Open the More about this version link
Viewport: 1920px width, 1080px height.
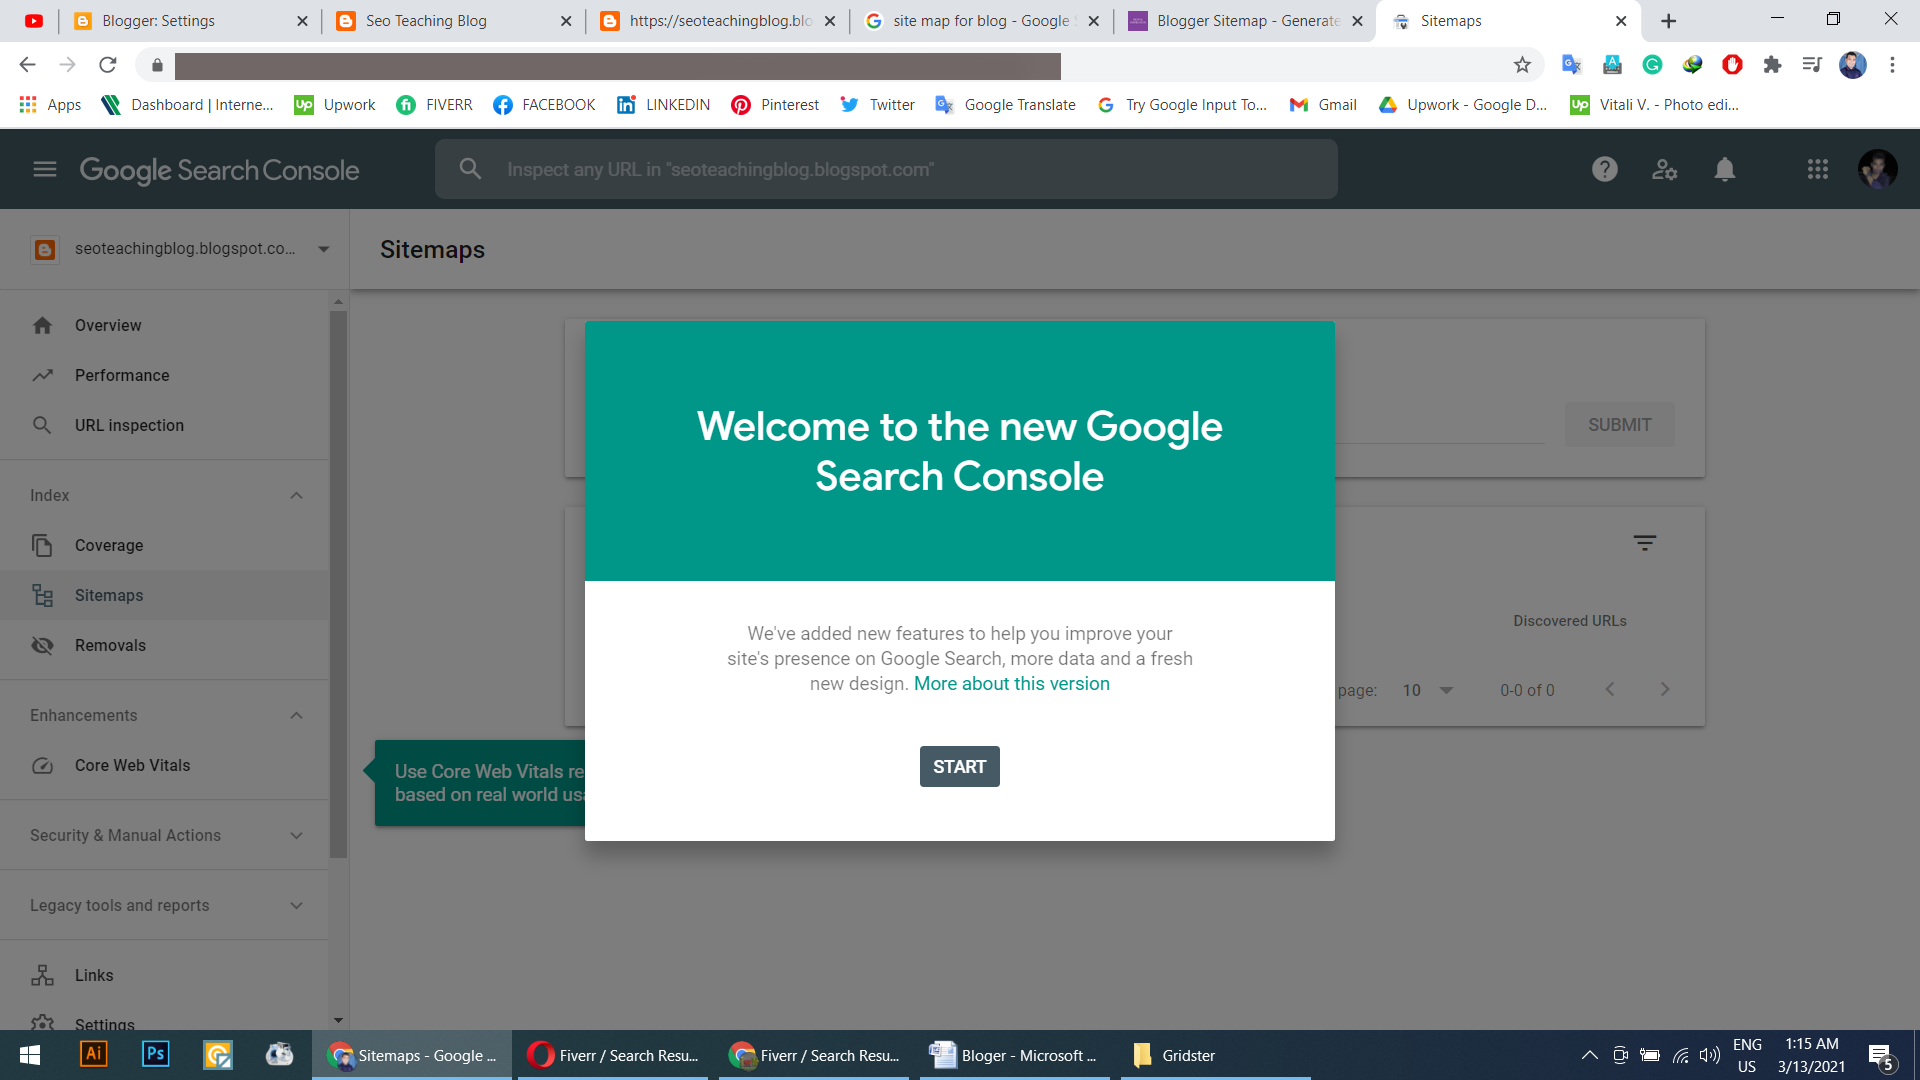click(x=1011, y=683)
